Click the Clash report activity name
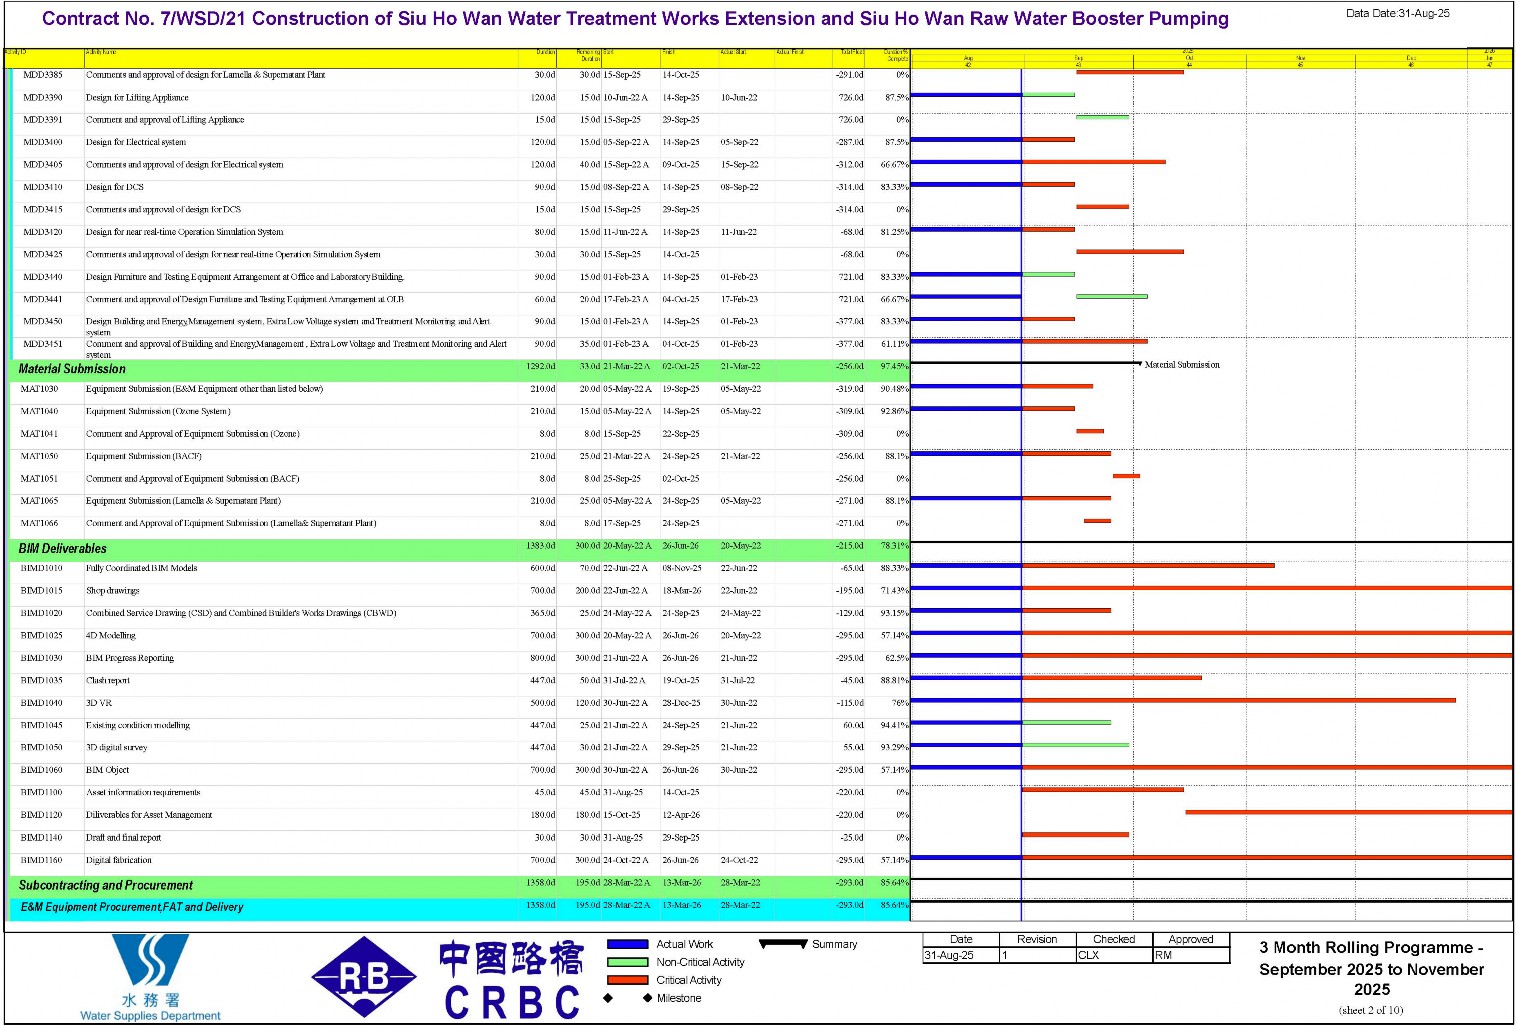1516x1026 pixels. (x=108, y=680)
